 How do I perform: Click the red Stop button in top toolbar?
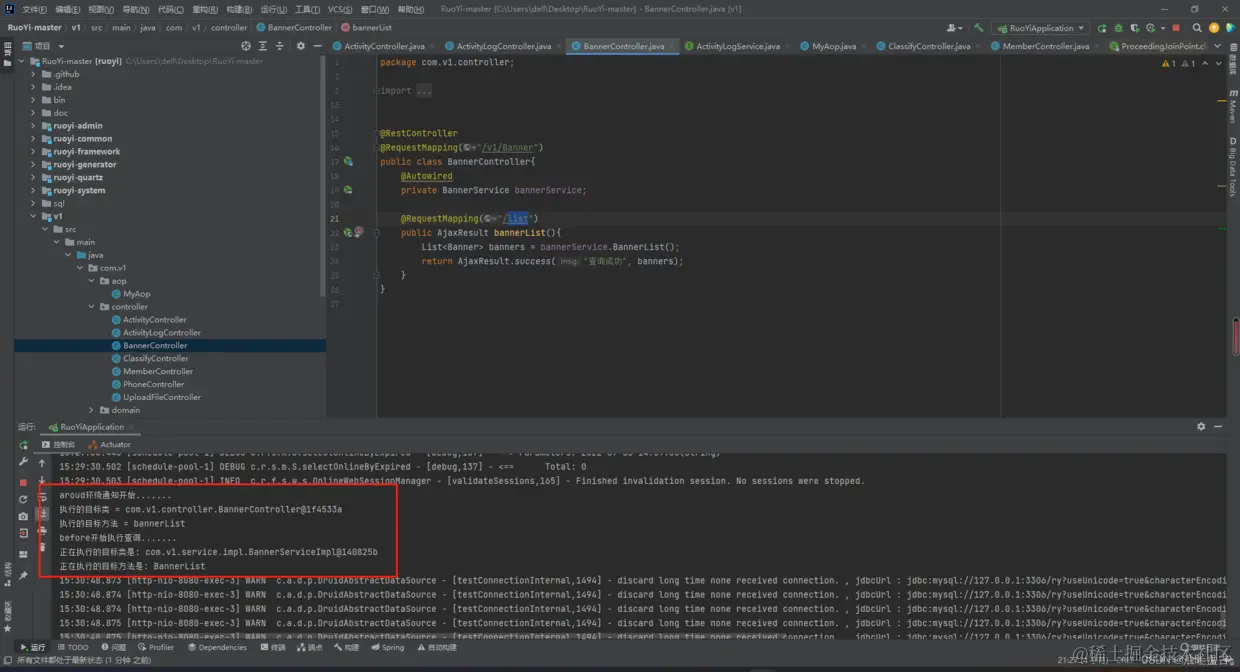tap(1175, 28)
